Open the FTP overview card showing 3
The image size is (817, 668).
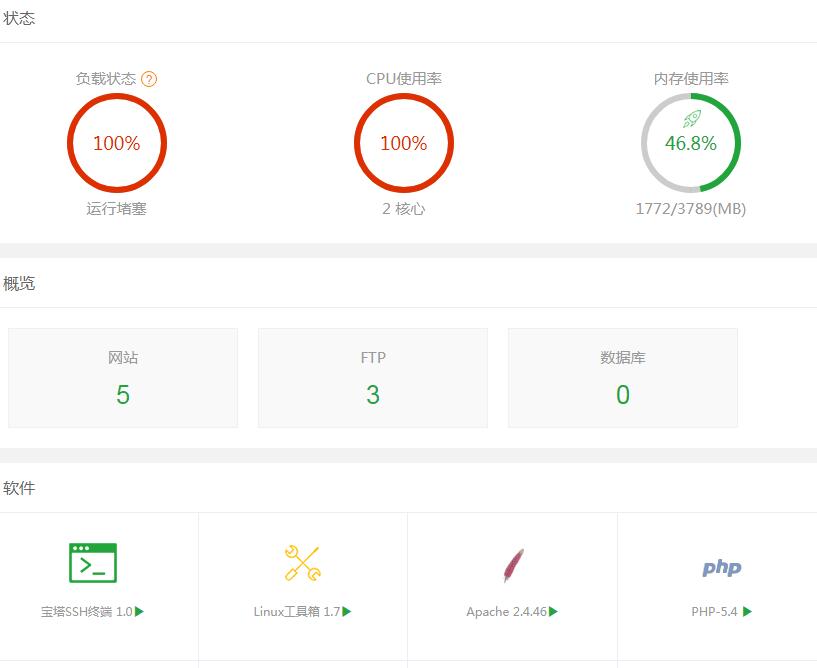click(373, 378)
